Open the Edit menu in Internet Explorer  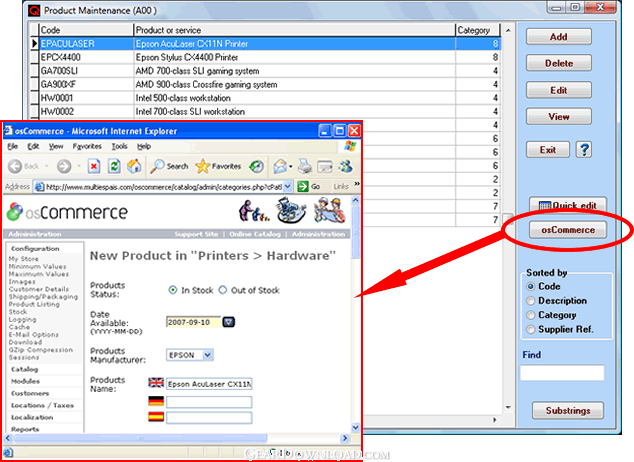tap(33, 146)
